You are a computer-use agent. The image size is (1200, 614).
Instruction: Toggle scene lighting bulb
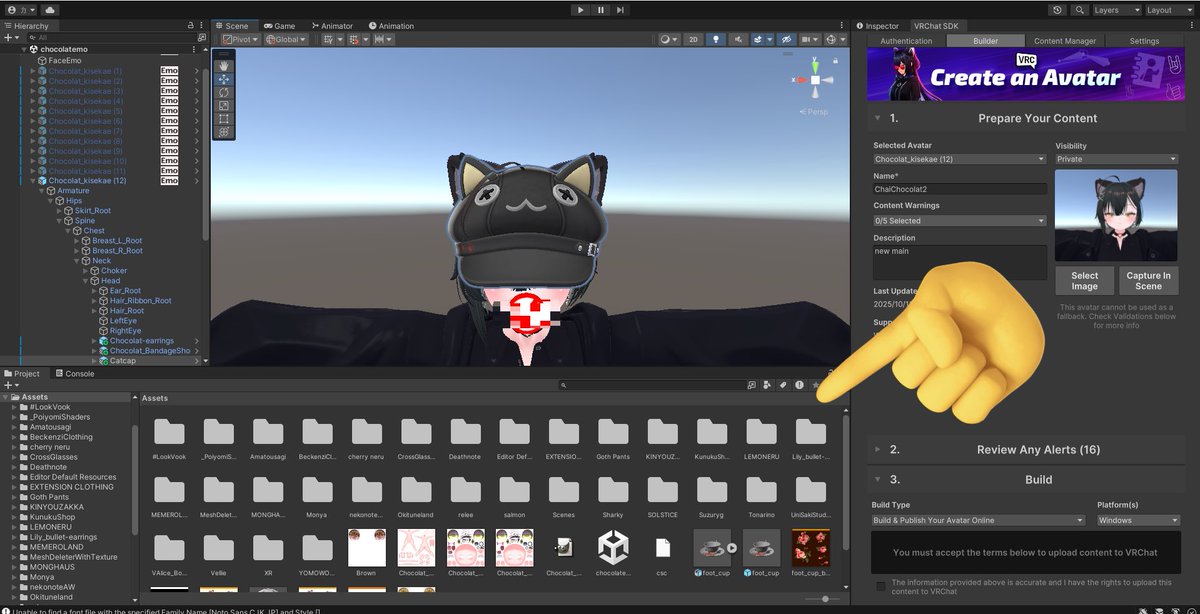[715, 40]
